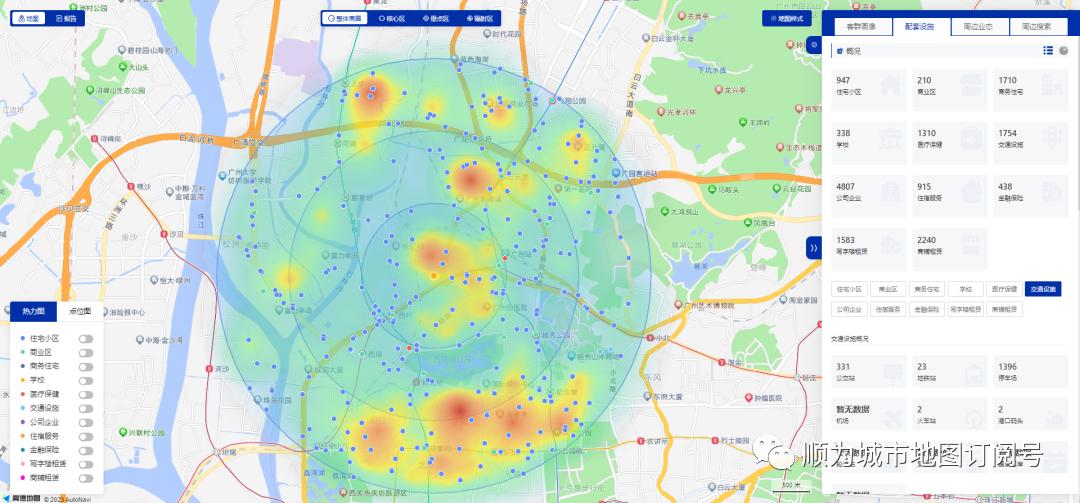1080x503 pixels.
Task: Toggle the 住宅小区 layer switch
Action: pos(85,339)
